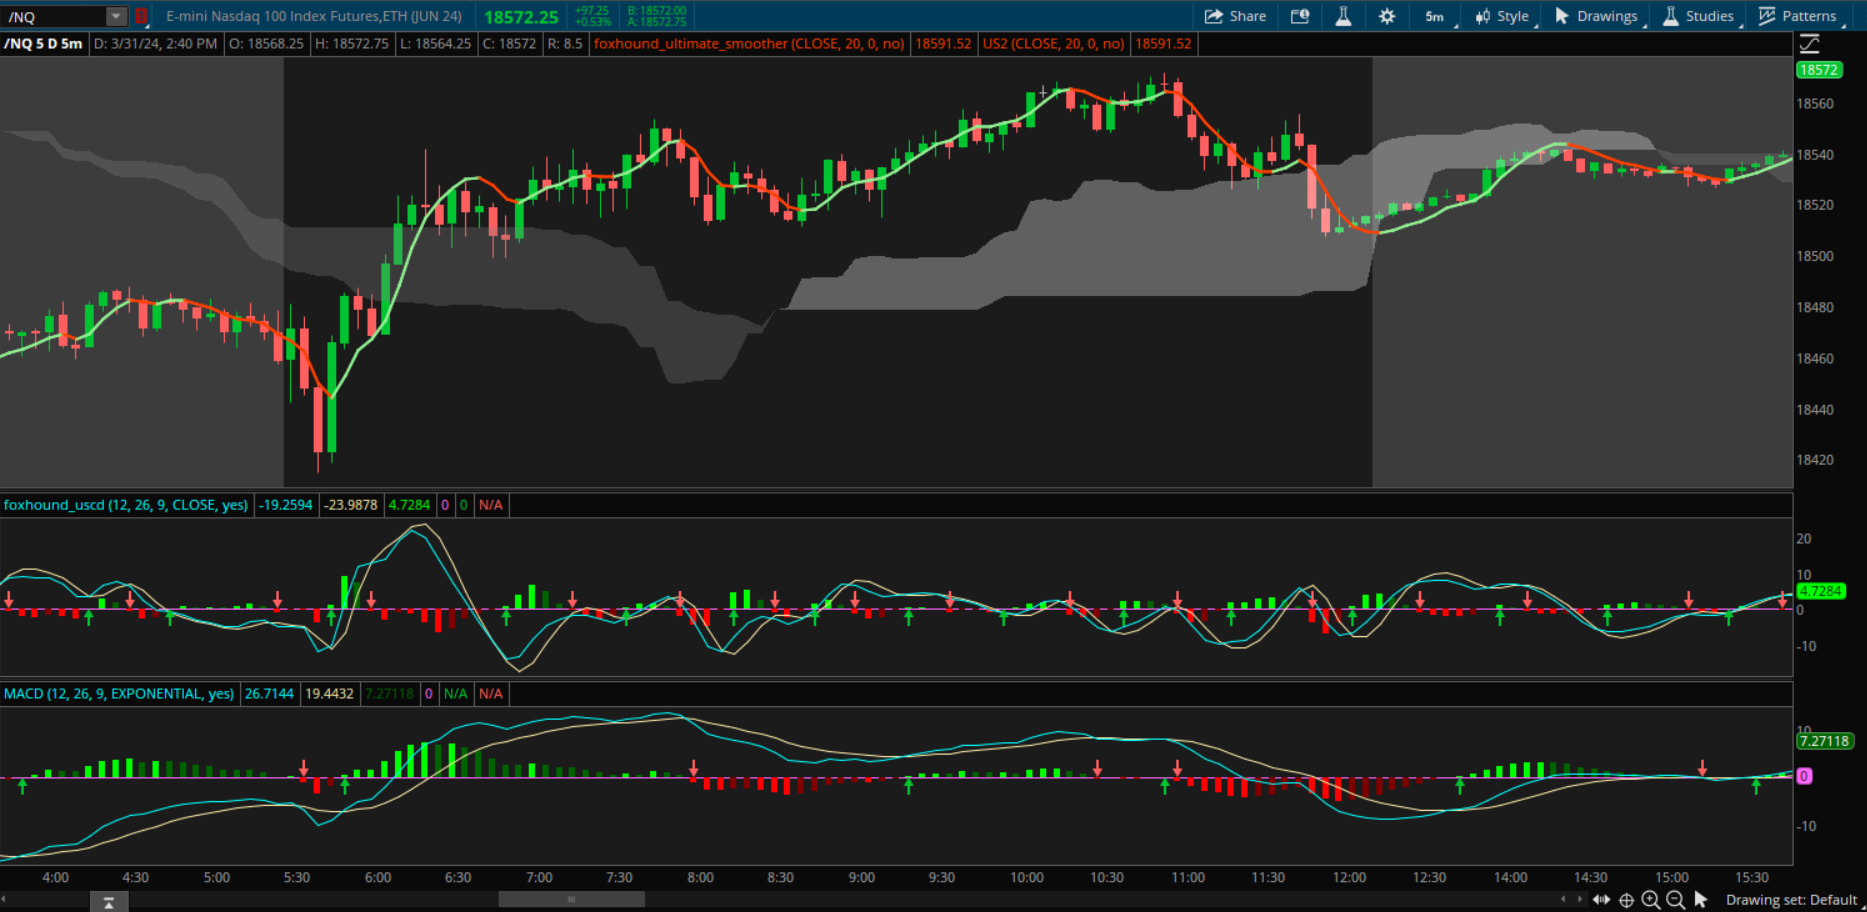Click the collapse arrow tab at bottom left
Image resolution: width=1867 pixels, height=912 pixels.
click(x=108, y=902)
